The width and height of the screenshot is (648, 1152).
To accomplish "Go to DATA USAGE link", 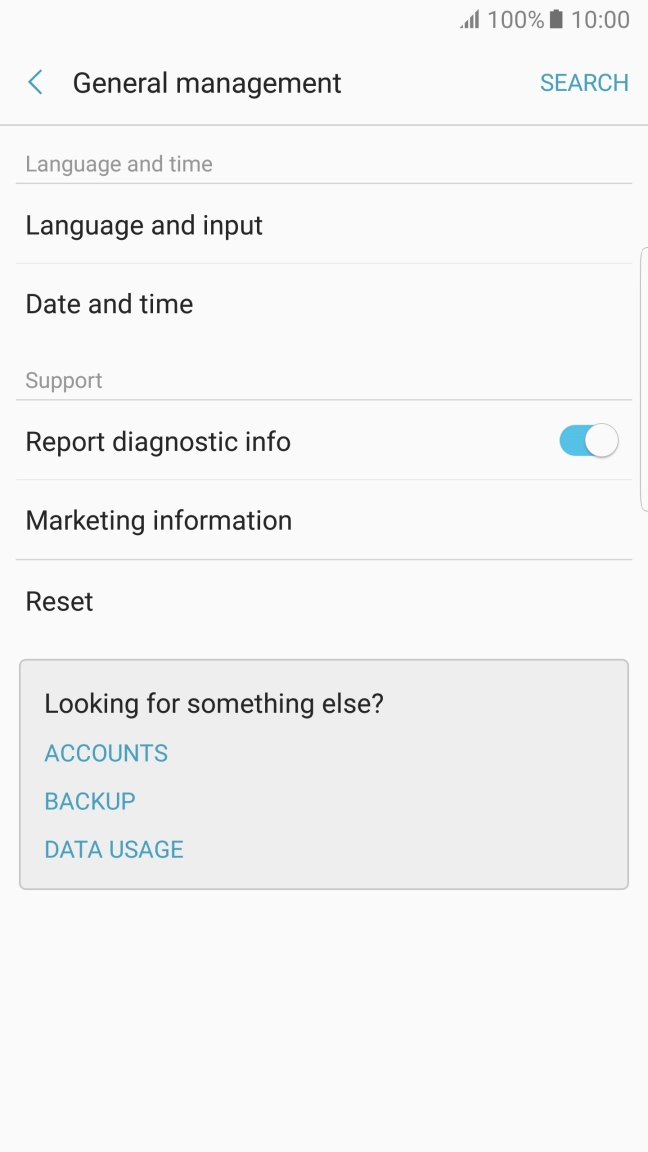I will click(x=114, y=849).
